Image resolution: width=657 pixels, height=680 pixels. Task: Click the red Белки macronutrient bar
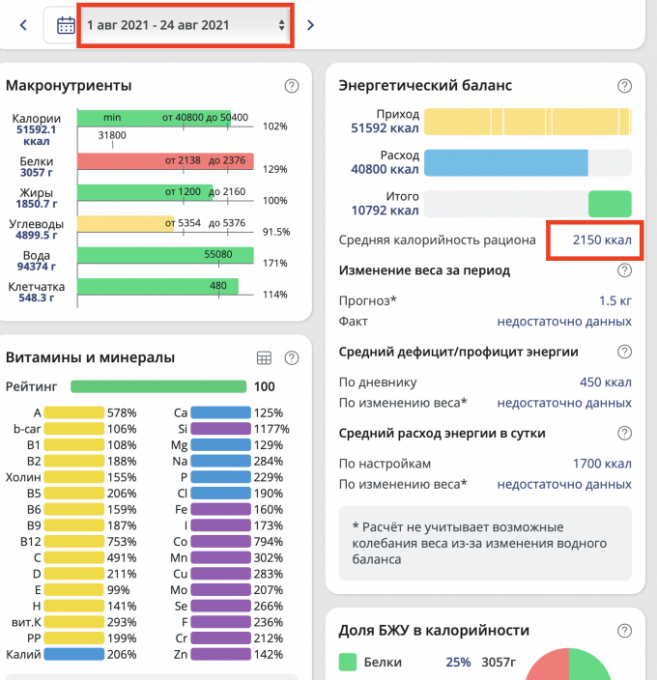tap(165, 162)
